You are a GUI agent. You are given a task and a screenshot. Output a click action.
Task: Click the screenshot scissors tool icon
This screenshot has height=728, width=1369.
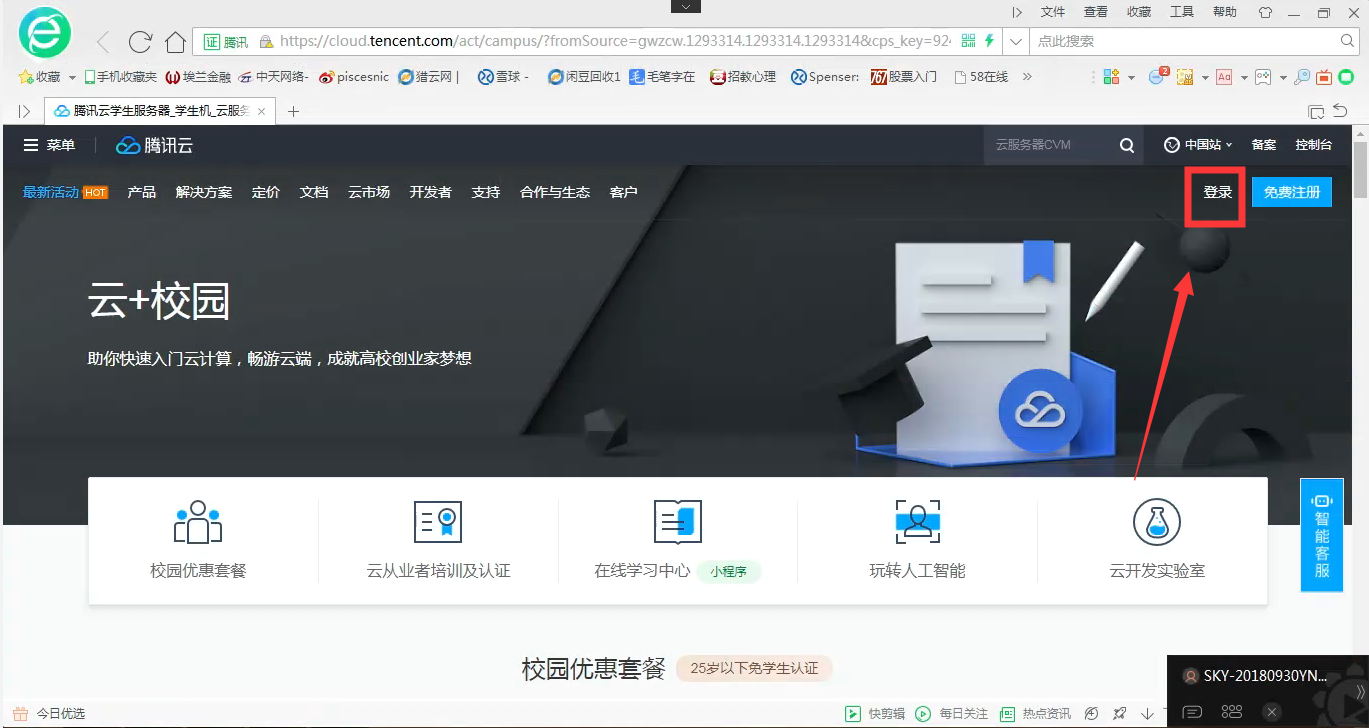point(1185,77)
